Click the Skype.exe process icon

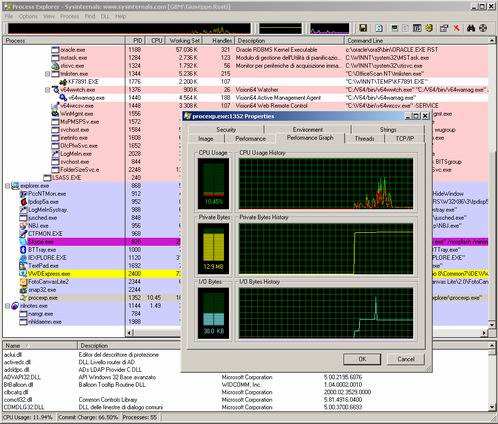pyautogui.click(x=23, y=242)
